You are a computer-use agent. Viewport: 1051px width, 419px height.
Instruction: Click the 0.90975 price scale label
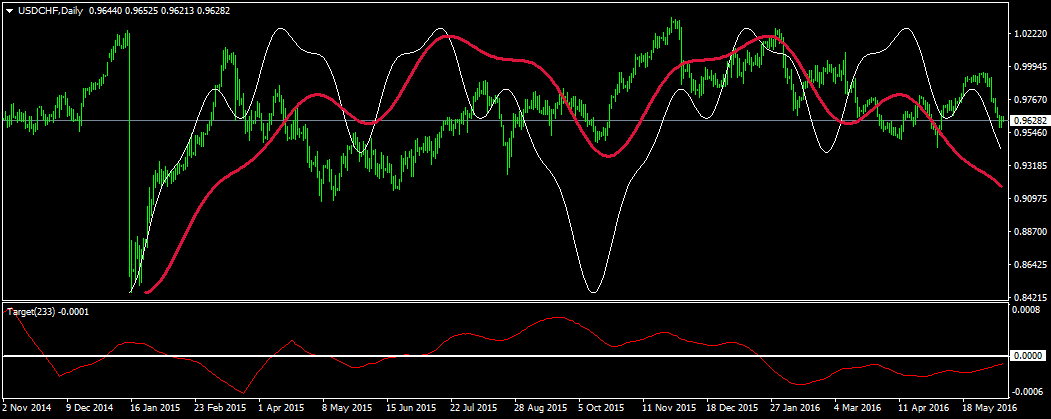click(1029, 199)
